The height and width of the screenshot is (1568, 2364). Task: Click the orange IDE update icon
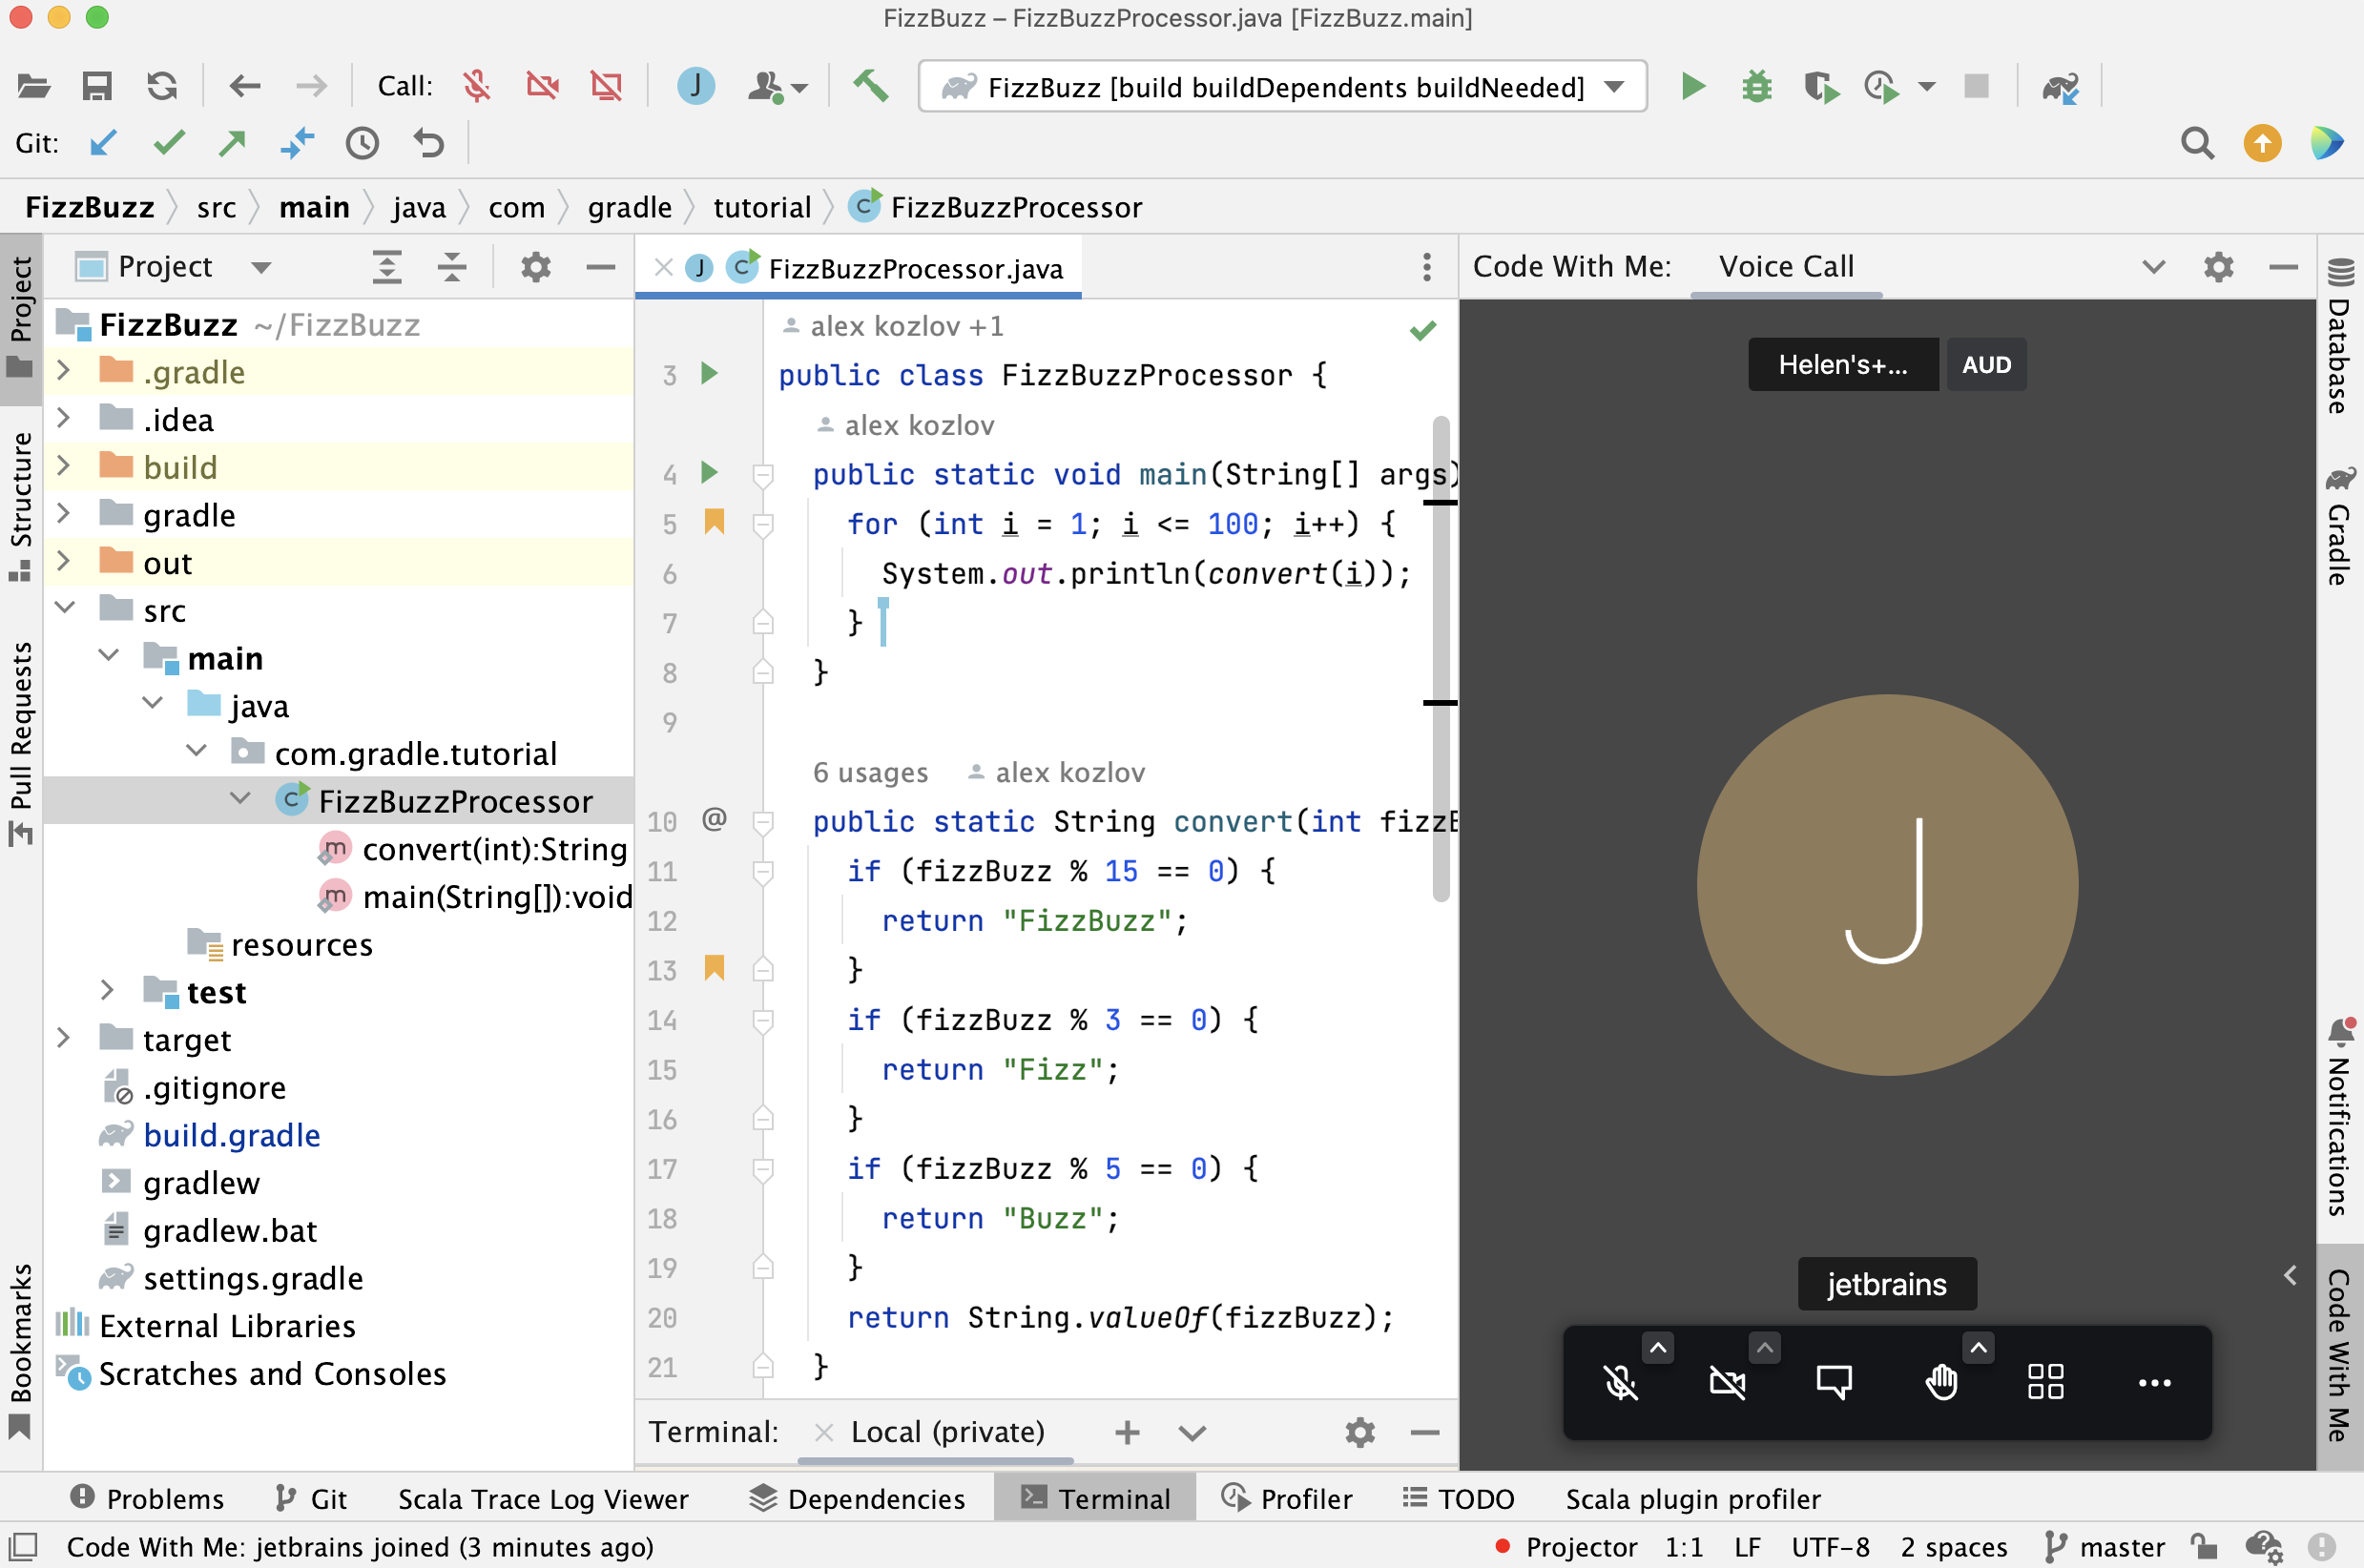click(2262, 143)
